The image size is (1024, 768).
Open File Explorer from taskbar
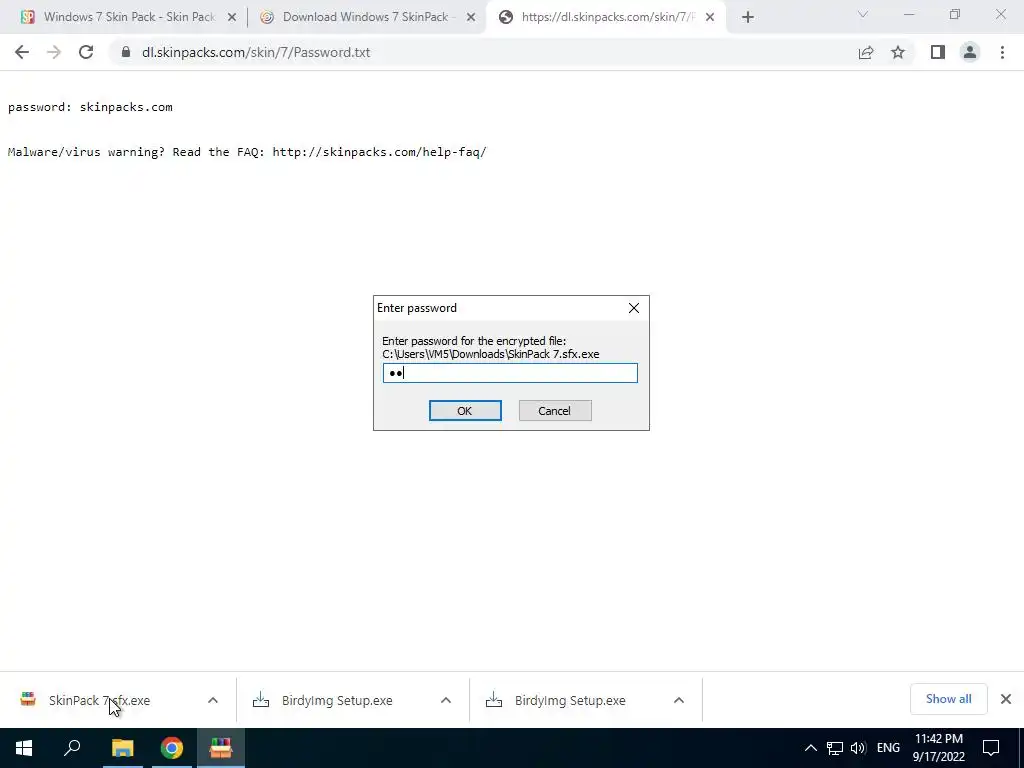[122, 748]
